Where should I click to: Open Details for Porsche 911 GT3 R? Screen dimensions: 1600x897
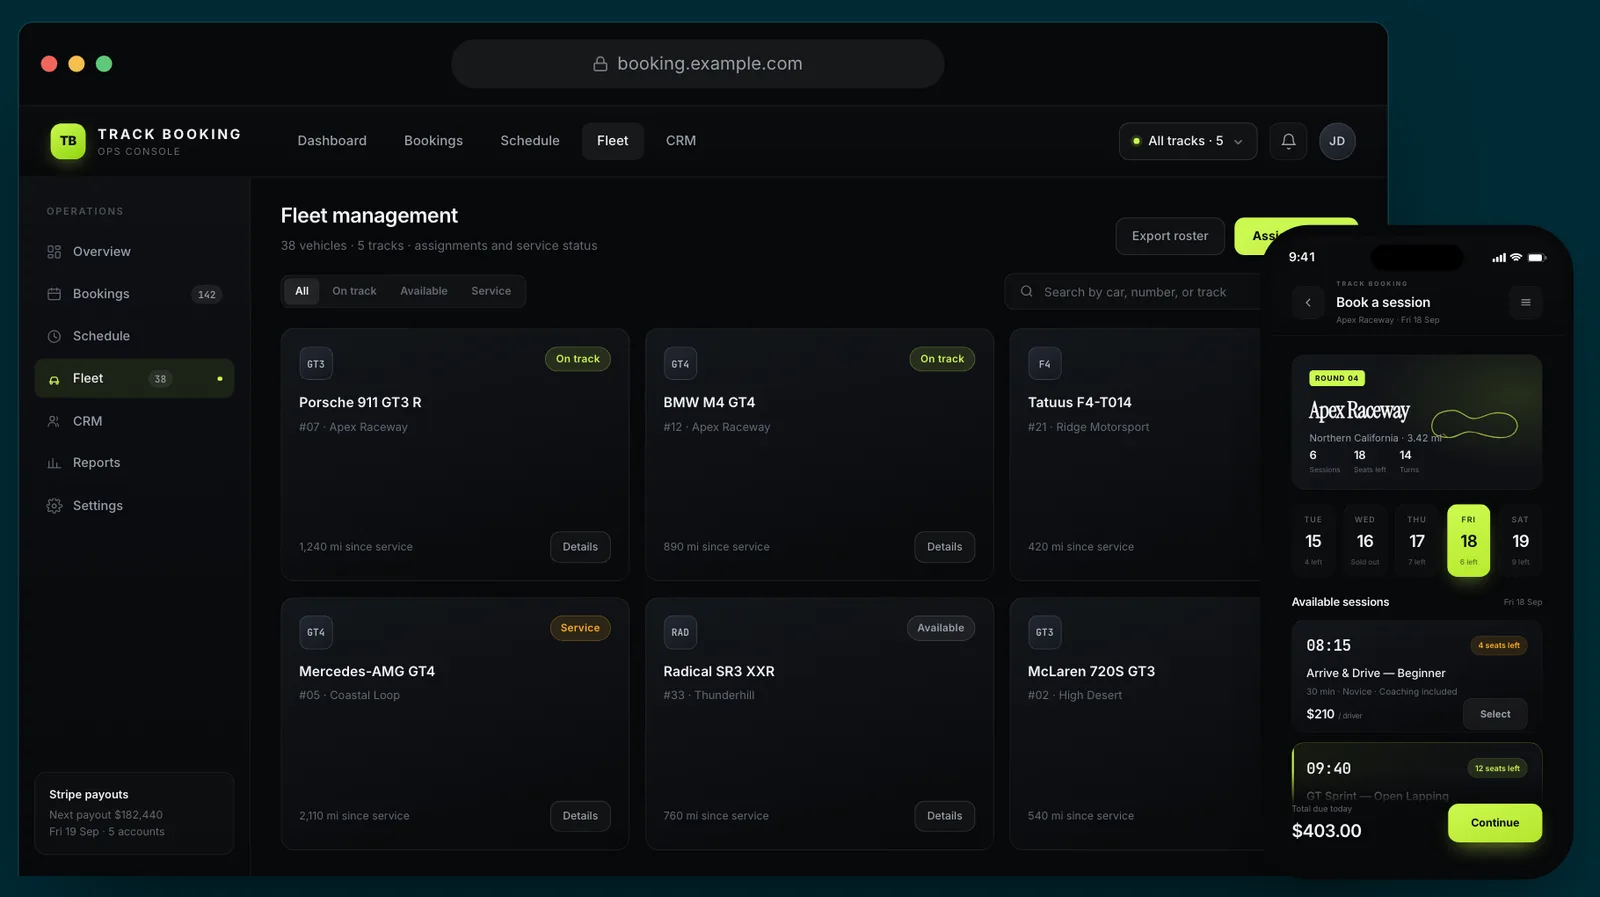click(x=580, y=547)
